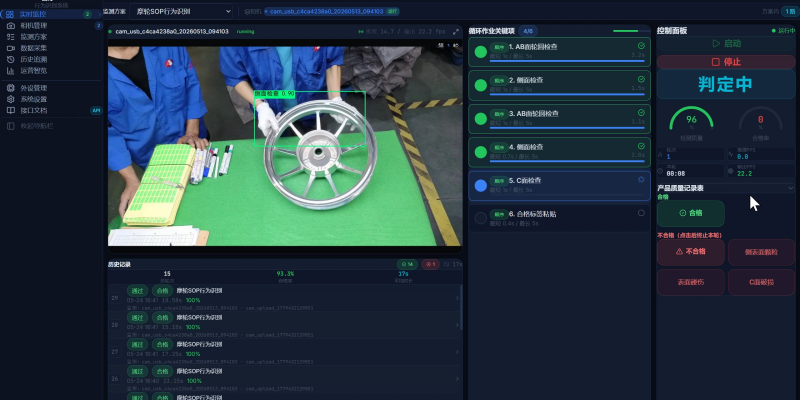
Task: Click the 合格 tag on record 28
Action: click(x=162, y=318)
